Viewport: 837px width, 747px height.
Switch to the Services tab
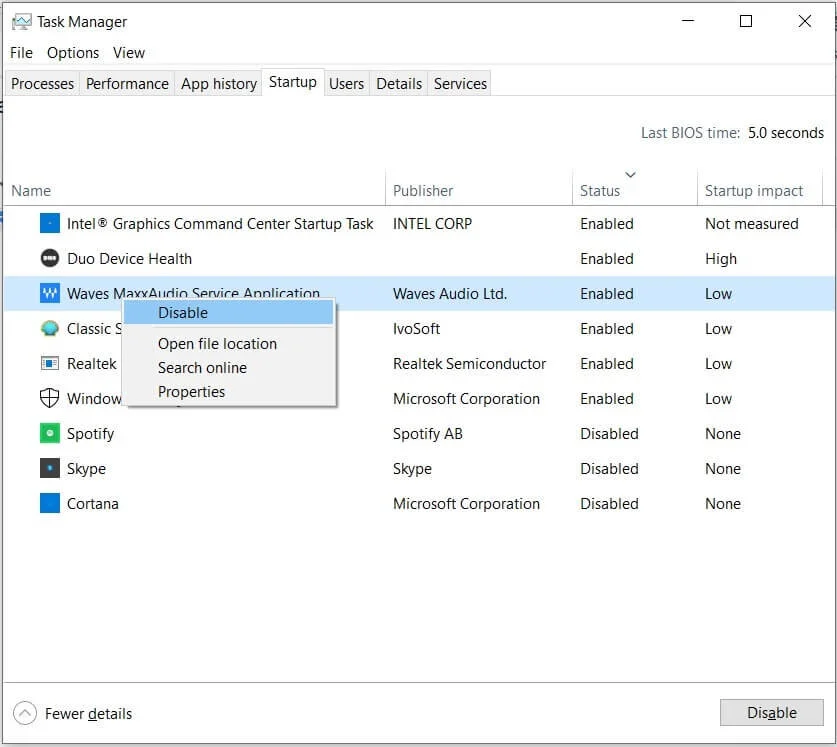(x=459, y=84)
